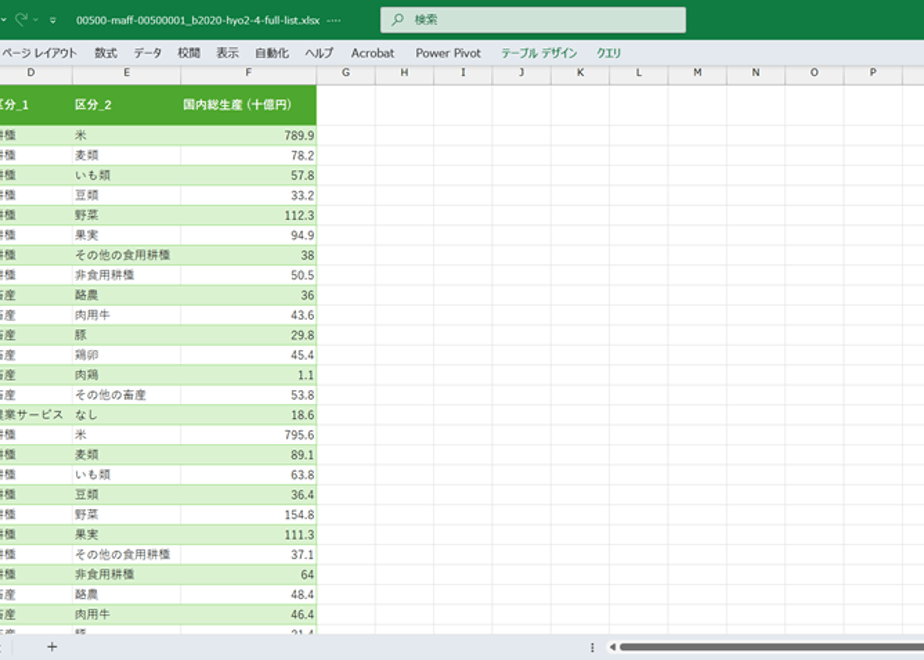Click the scroll-left arrow on horizontal scrollbar
The image size is (924, 660).
click(x=612, y=647)
